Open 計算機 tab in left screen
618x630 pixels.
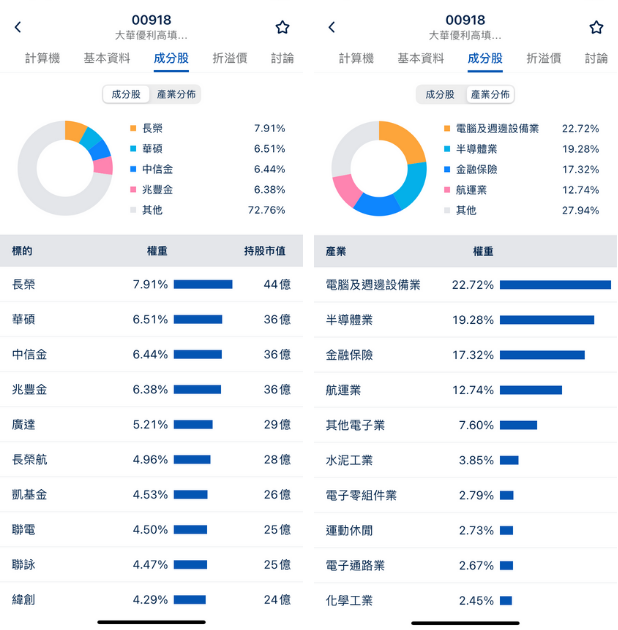[42, 58]
